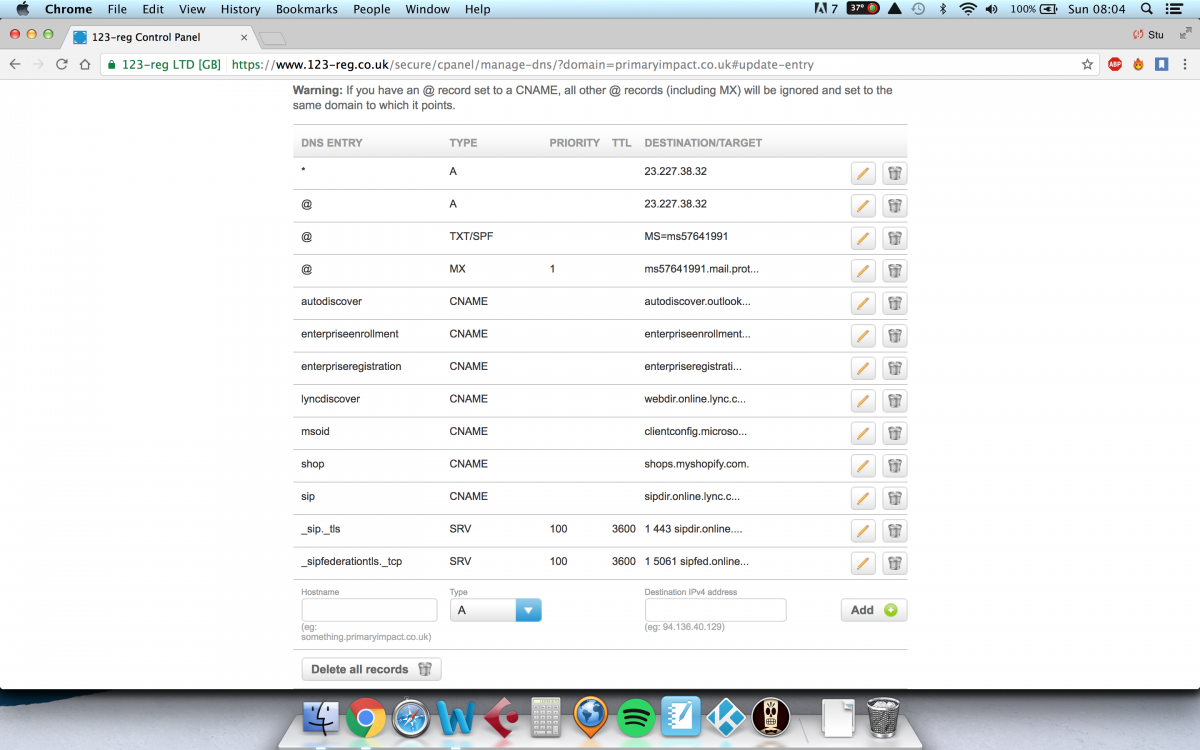The width and height of the screenshot is (1200, 750).
Task: Edit the _sipfederationtls._tcp SRV record
Action: [863, 563]
